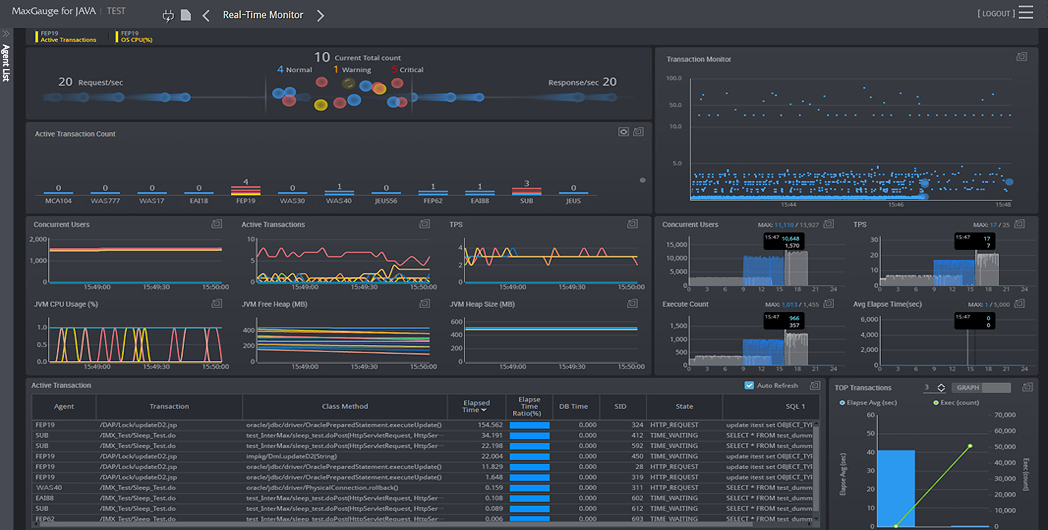Maximize the Active Transactions chart panel
Image resolution: width=1048 pixels, height=530 pixels.
coord(424,224)
